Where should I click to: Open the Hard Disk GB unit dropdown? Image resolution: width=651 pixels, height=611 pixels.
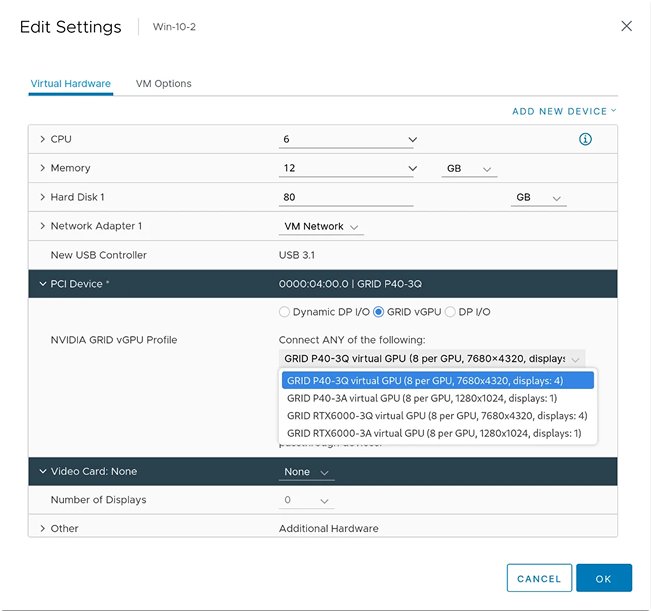click(538, 198)
